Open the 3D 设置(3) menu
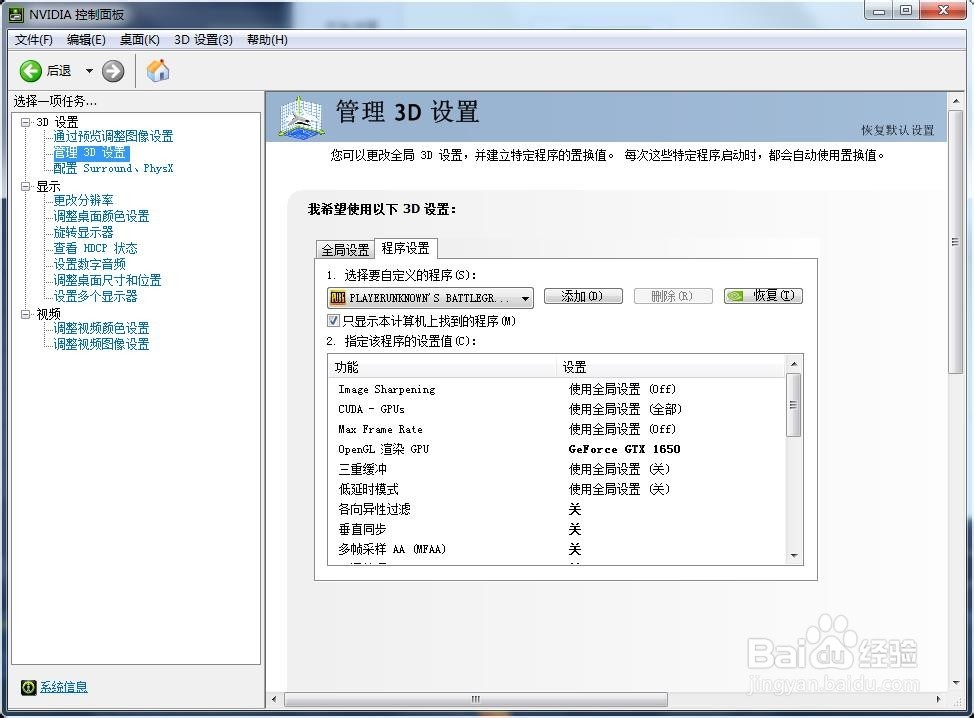The image size is (974, 718). [203, 40]
